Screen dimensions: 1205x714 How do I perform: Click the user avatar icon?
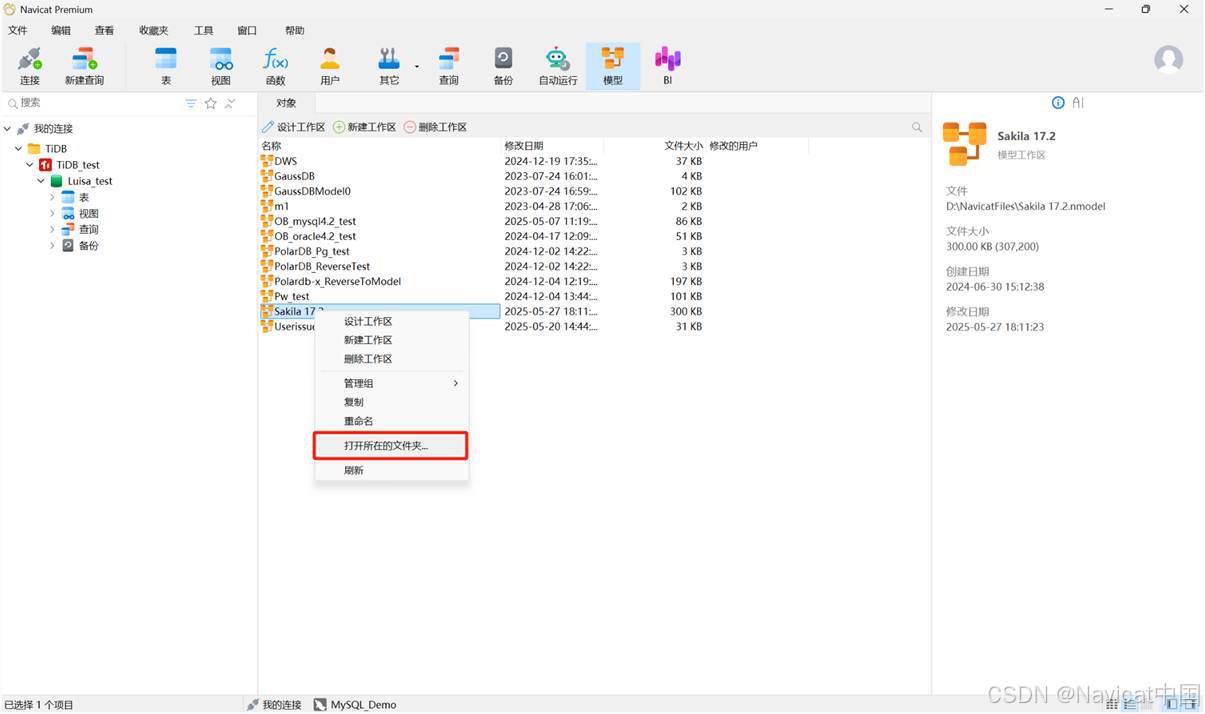(1168, 59)
